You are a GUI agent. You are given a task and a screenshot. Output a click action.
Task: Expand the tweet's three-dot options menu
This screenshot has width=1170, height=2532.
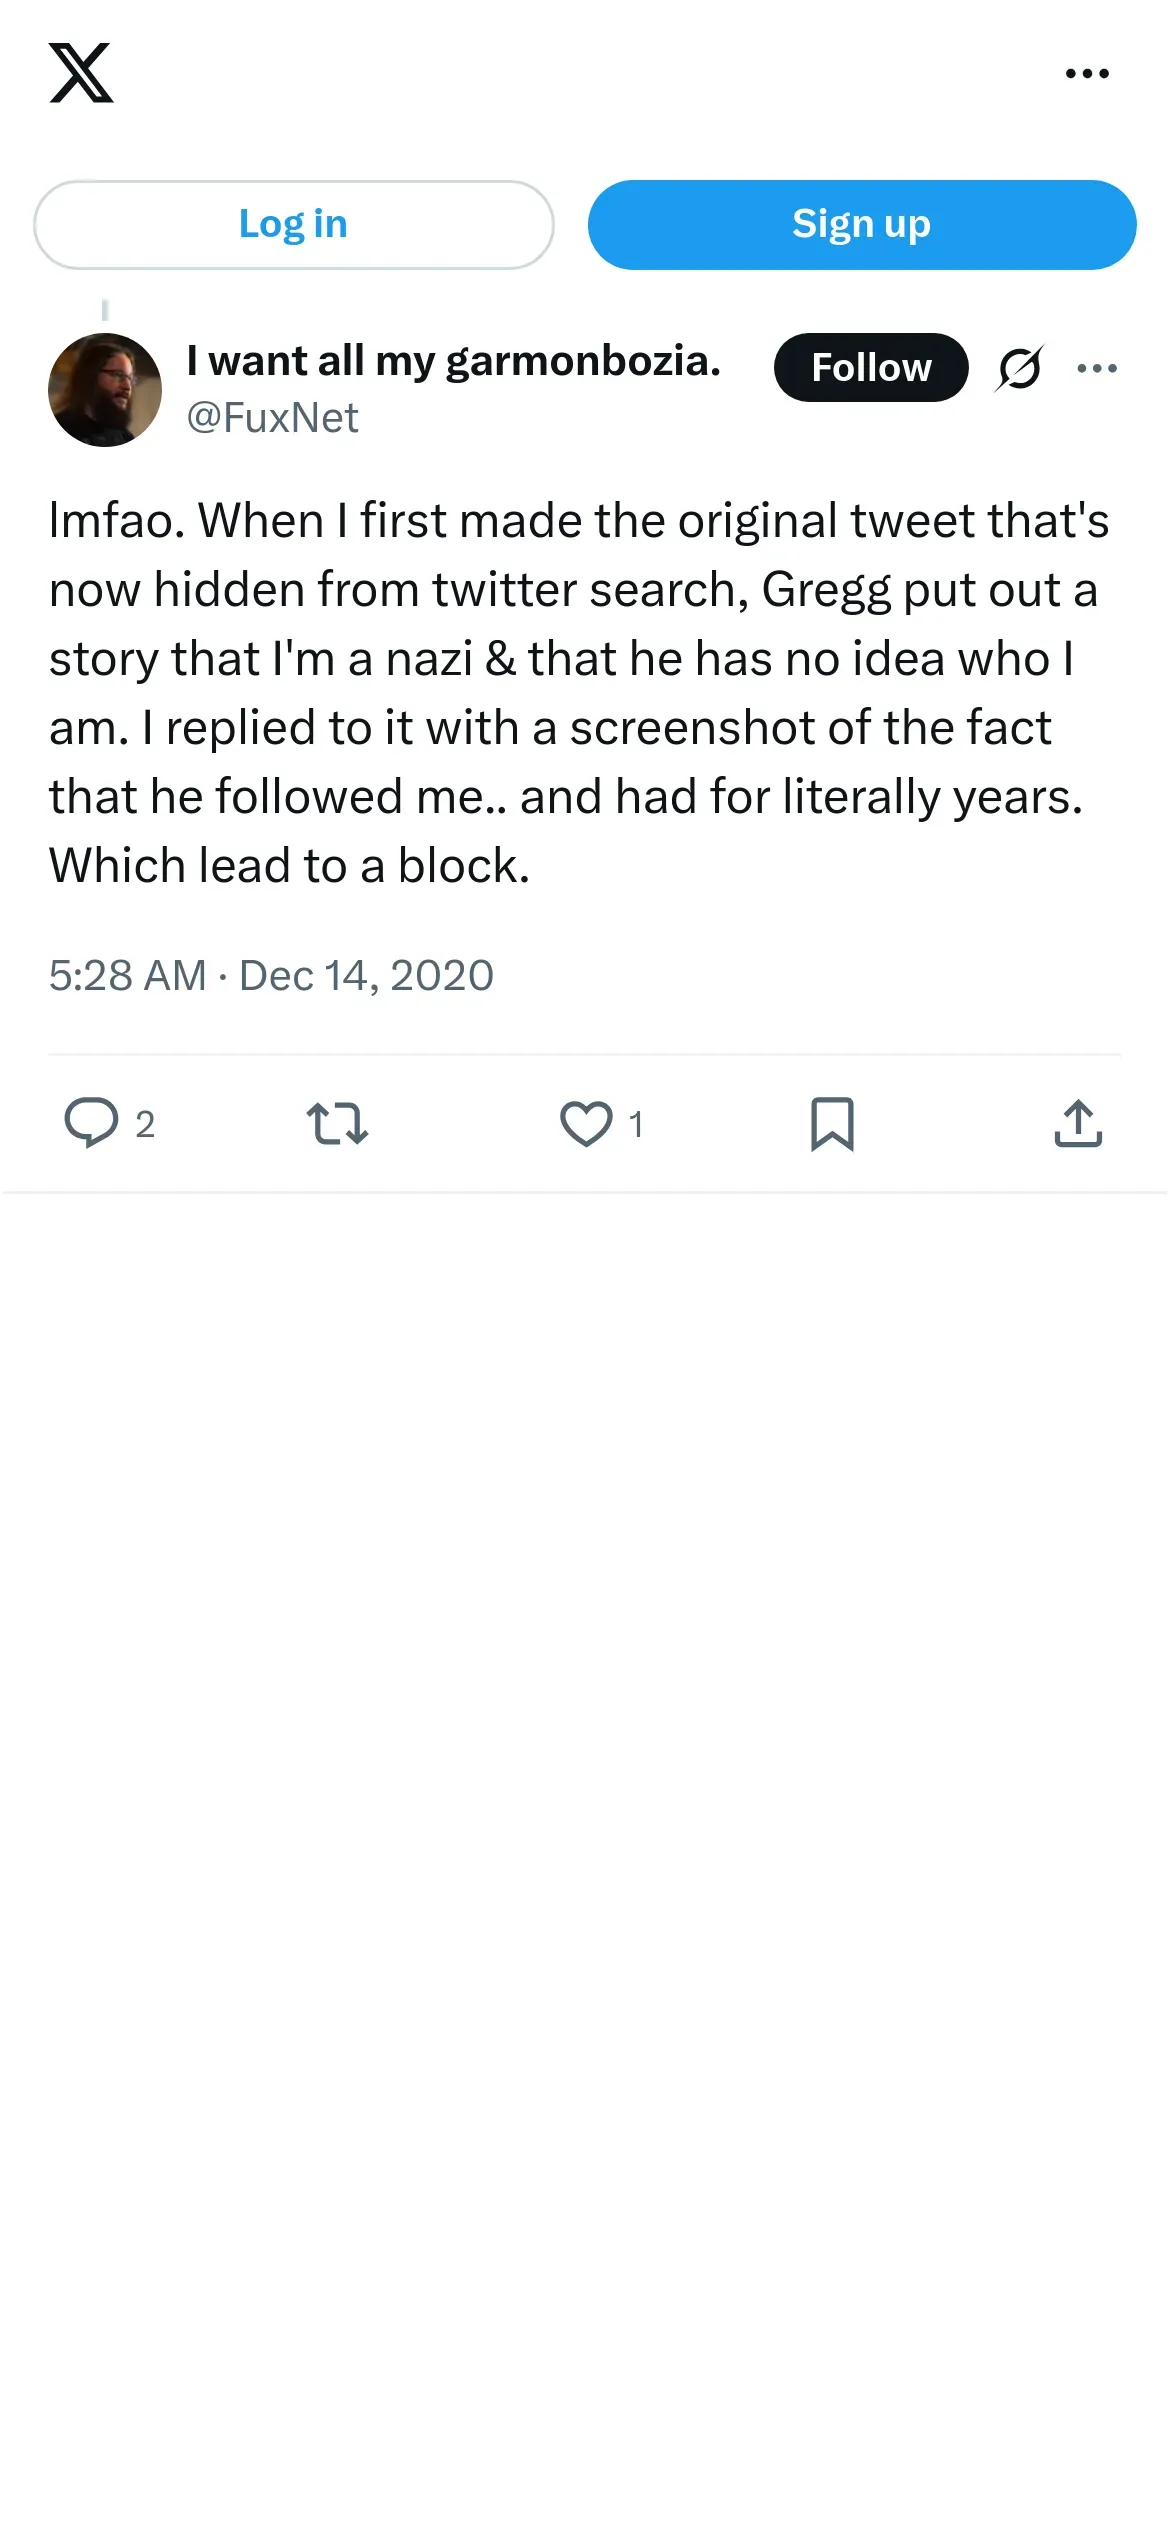(1097, 368)
